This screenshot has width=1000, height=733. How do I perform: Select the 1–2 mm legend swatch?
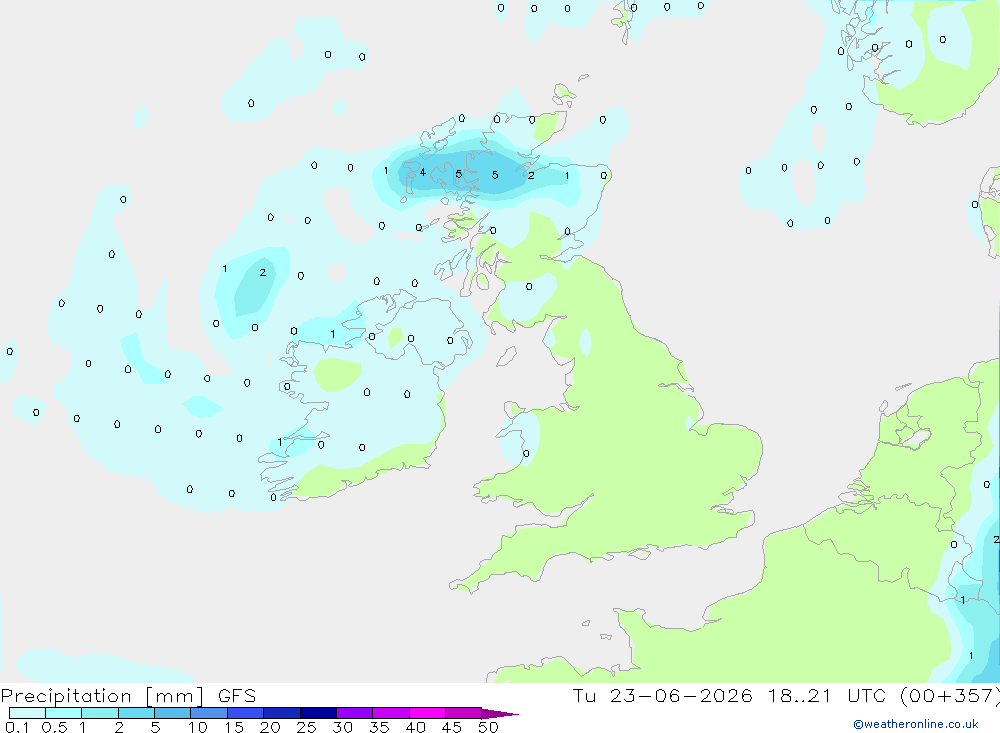[100, 713]
